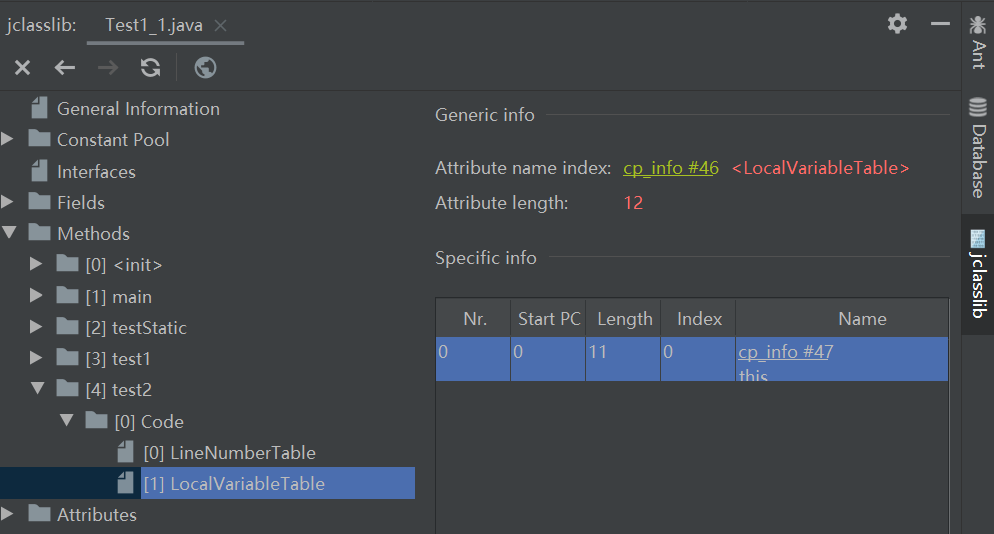The height and width of the screenshot is (534, 994).
Task: Open the globe browser icon
Action: pos(206,68)
